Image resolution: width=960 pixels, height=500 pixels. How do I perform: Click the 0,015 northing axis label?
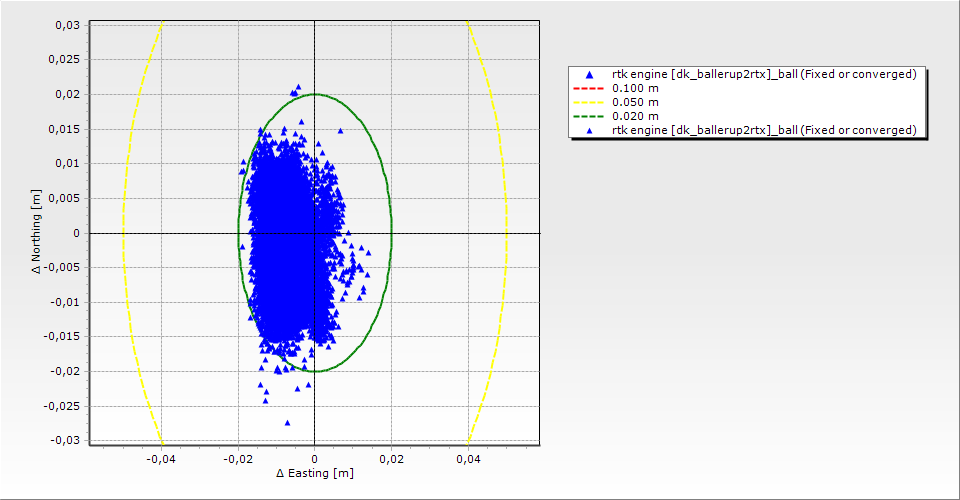64,129
